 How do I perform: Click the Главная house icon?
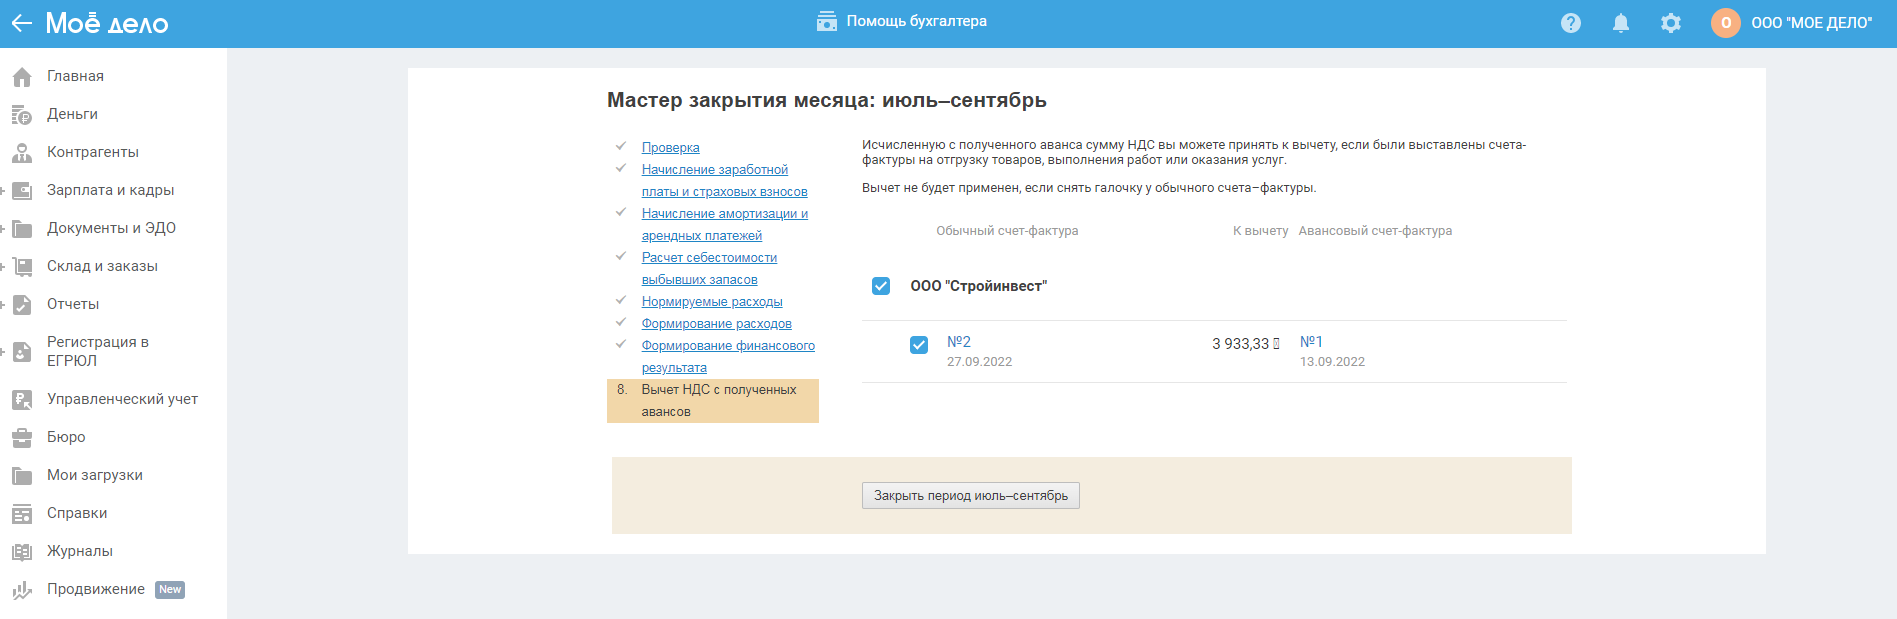coord(22,76)
